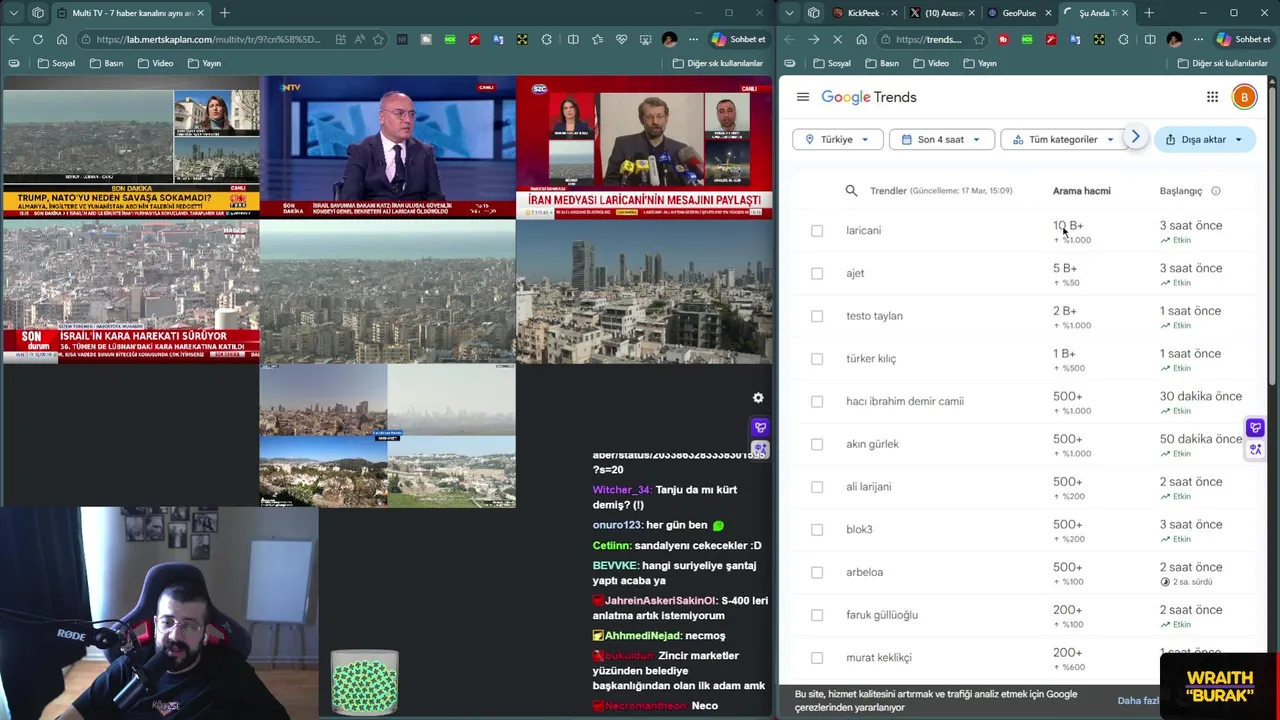Check the türker kılıç checkbox
Image resolution: width=1280 pixels, height=720 pixels.
click(817, 359)
